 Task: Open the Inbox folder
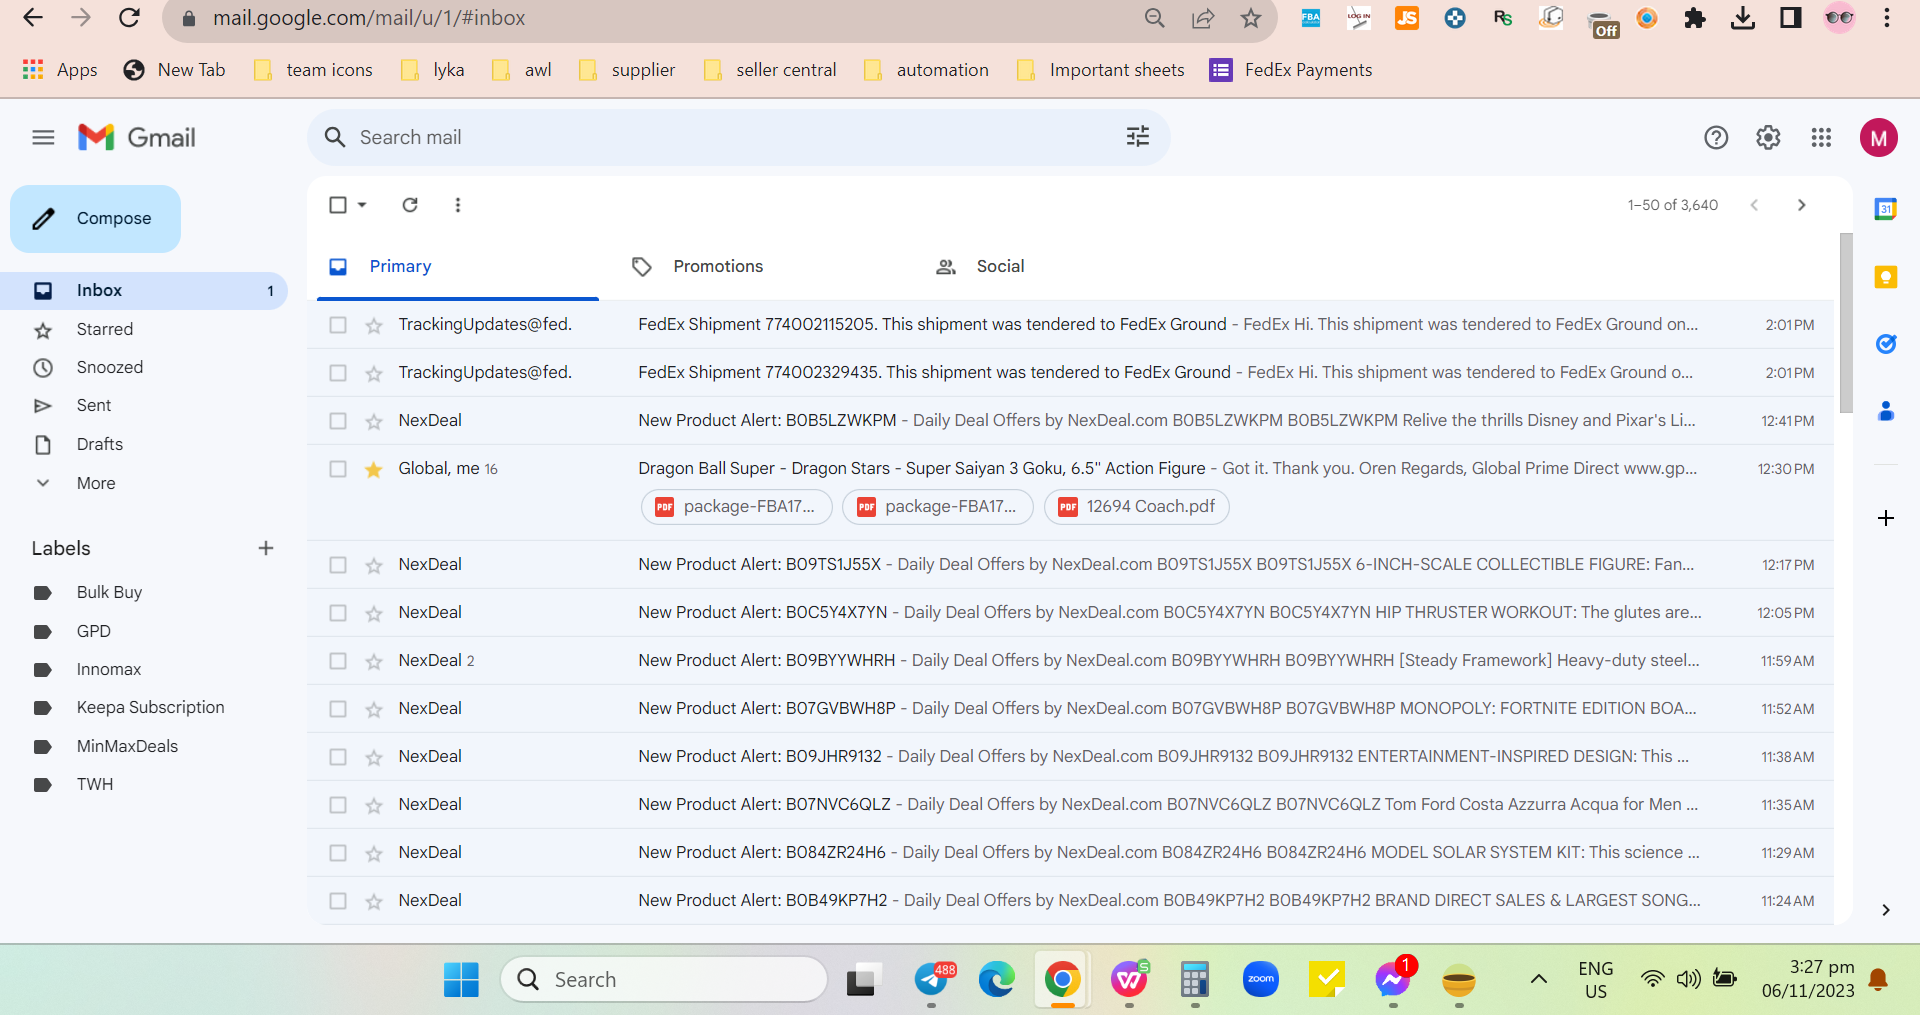[144, 291]
